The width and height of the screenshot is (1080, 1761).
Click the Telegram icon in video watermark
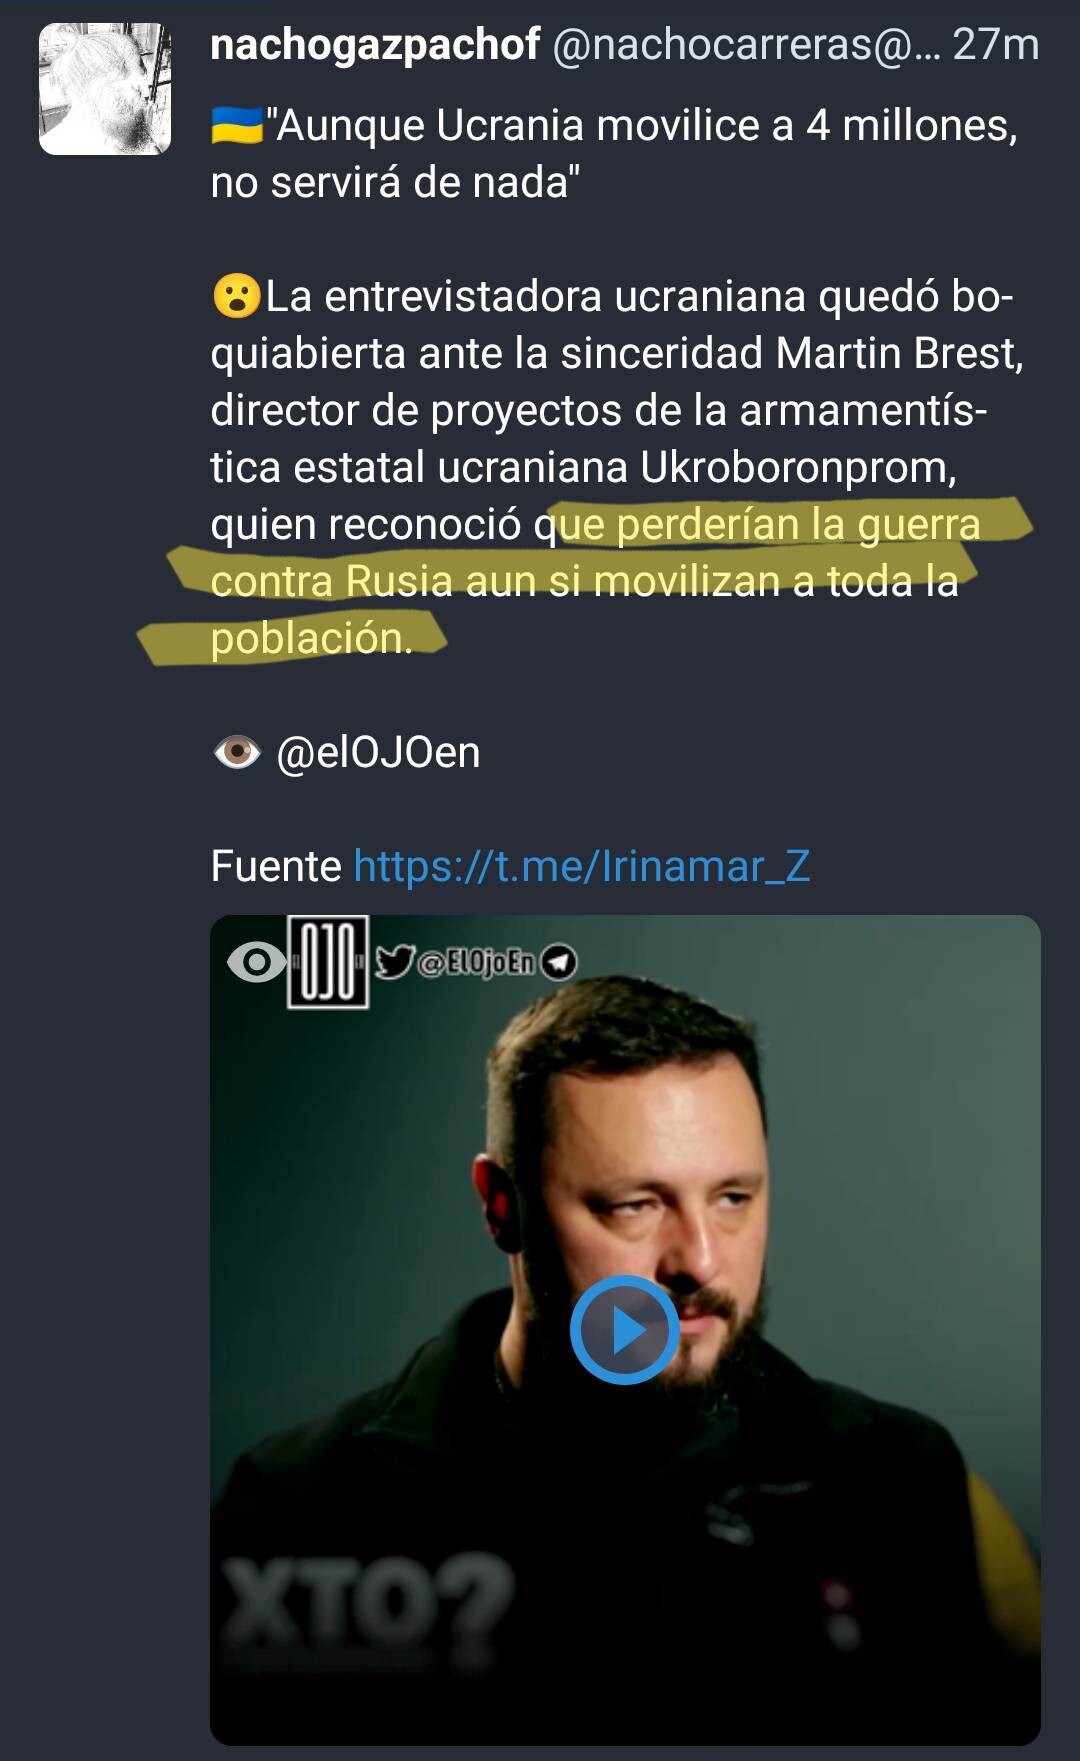559,962
